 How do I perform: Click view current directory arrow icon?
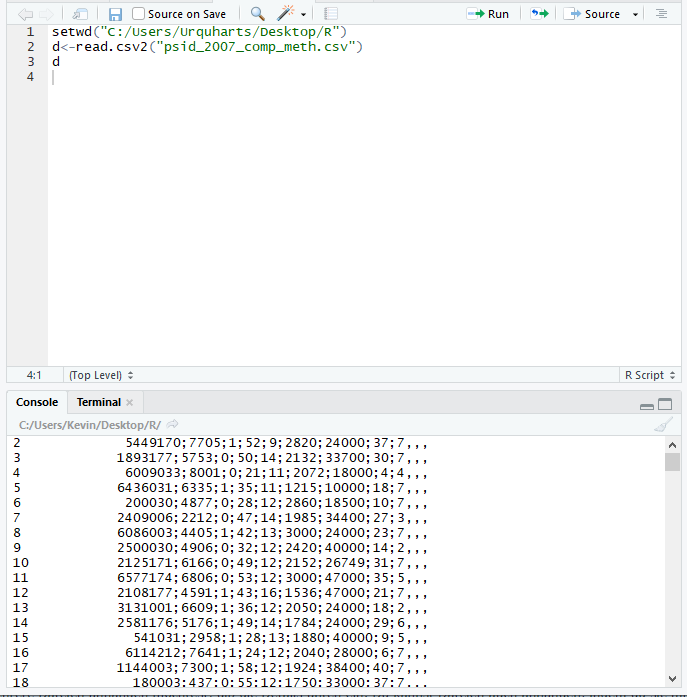(x=172, y=425)
